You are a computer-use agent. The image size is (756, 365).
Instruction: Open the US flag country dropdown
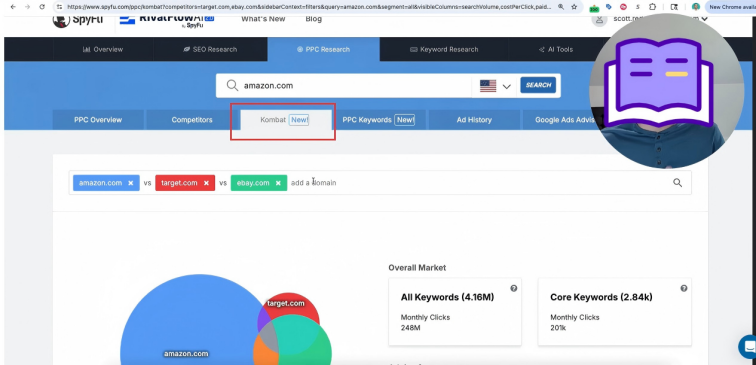[495, 86]
